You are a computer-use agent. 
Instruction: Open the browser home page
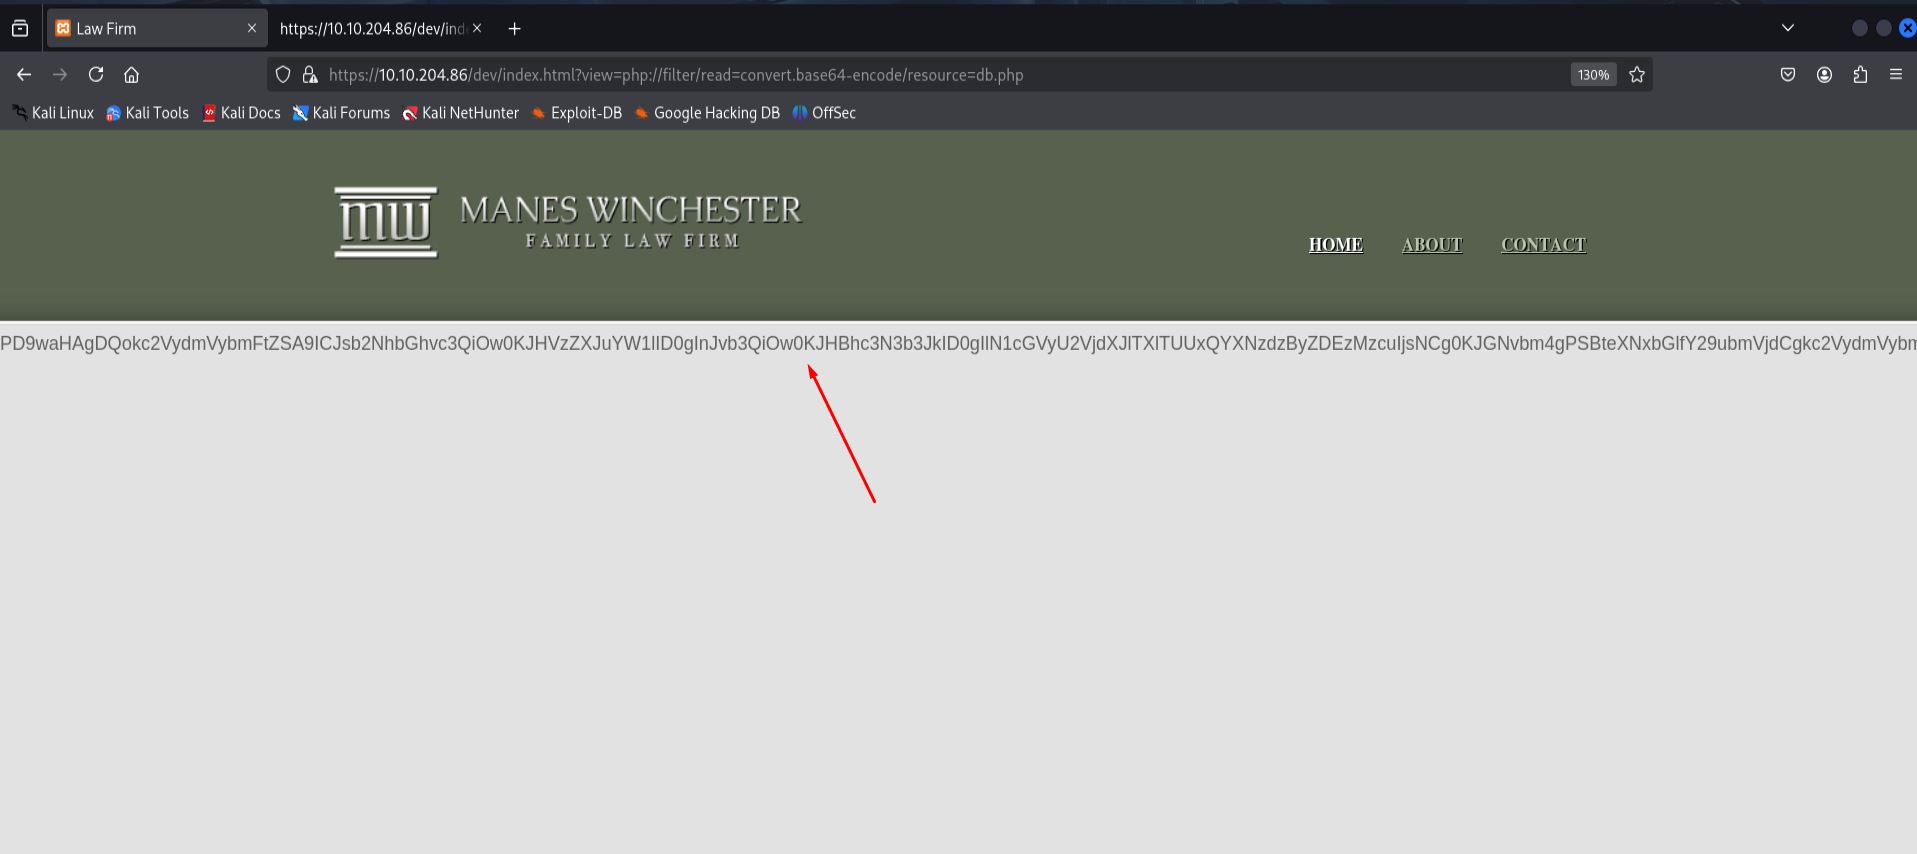[131, 74]
